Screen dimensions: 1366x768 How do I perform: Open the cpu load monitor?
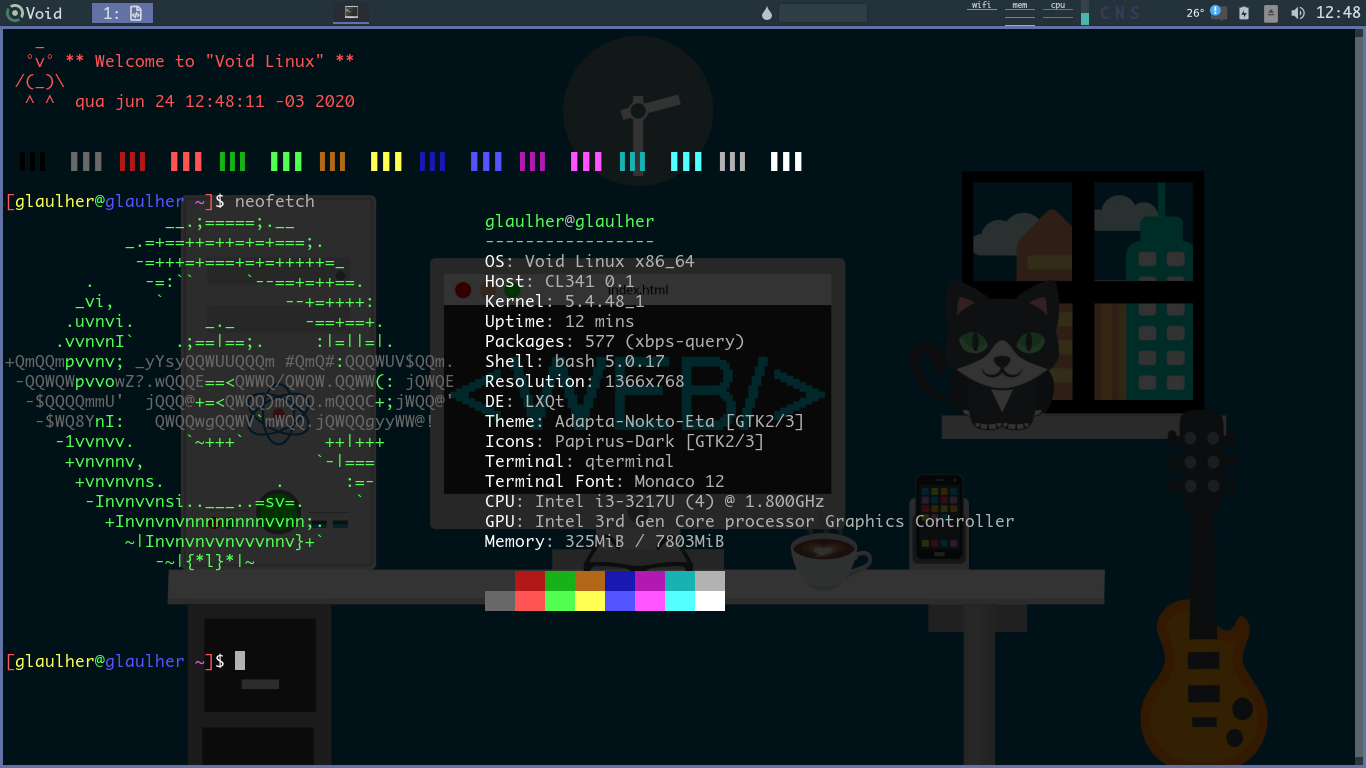(1058, 10)
